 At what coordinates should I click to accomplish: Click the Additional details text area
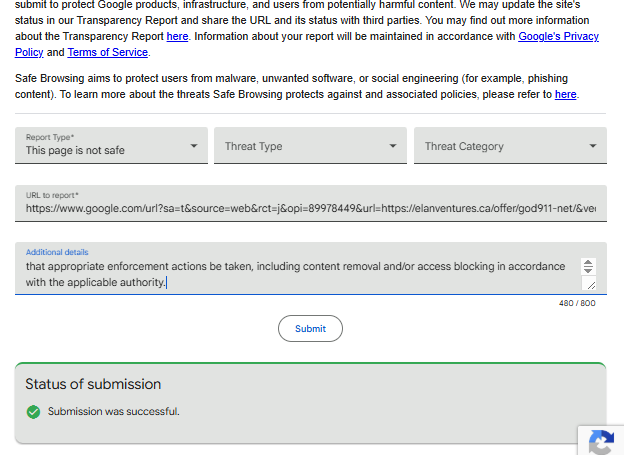pyautogui.click(x=311, y=269)
